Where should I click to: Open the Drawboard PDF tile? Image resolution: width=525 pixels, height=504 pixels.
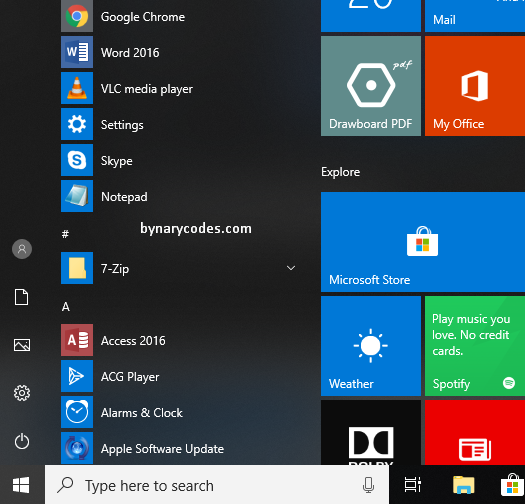(x=371, y=86)
